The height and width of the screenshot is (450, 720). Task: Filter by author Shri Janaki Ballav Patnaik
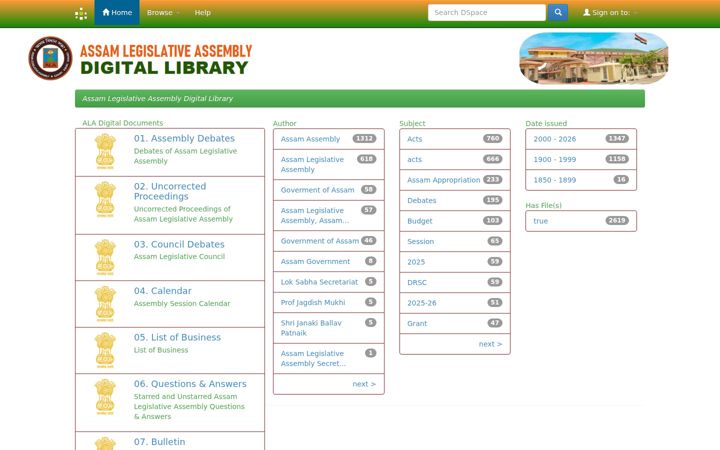[311, 328]
